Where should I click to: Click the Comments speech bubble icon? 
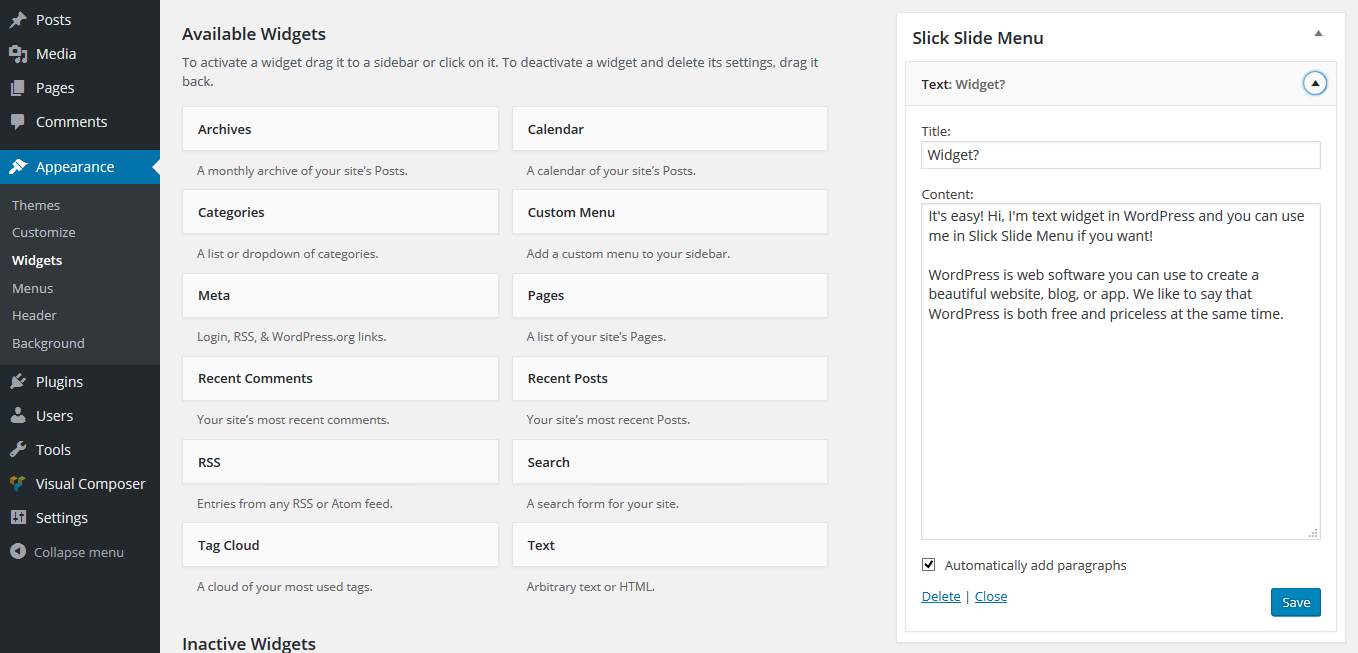(18, 122)
